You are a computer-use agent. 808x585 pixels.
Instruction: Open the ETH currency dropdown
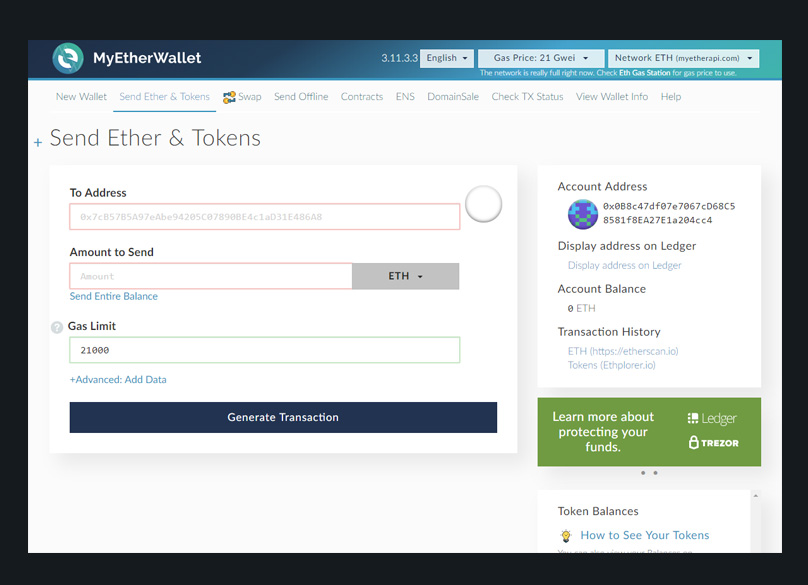pos(406,276)
